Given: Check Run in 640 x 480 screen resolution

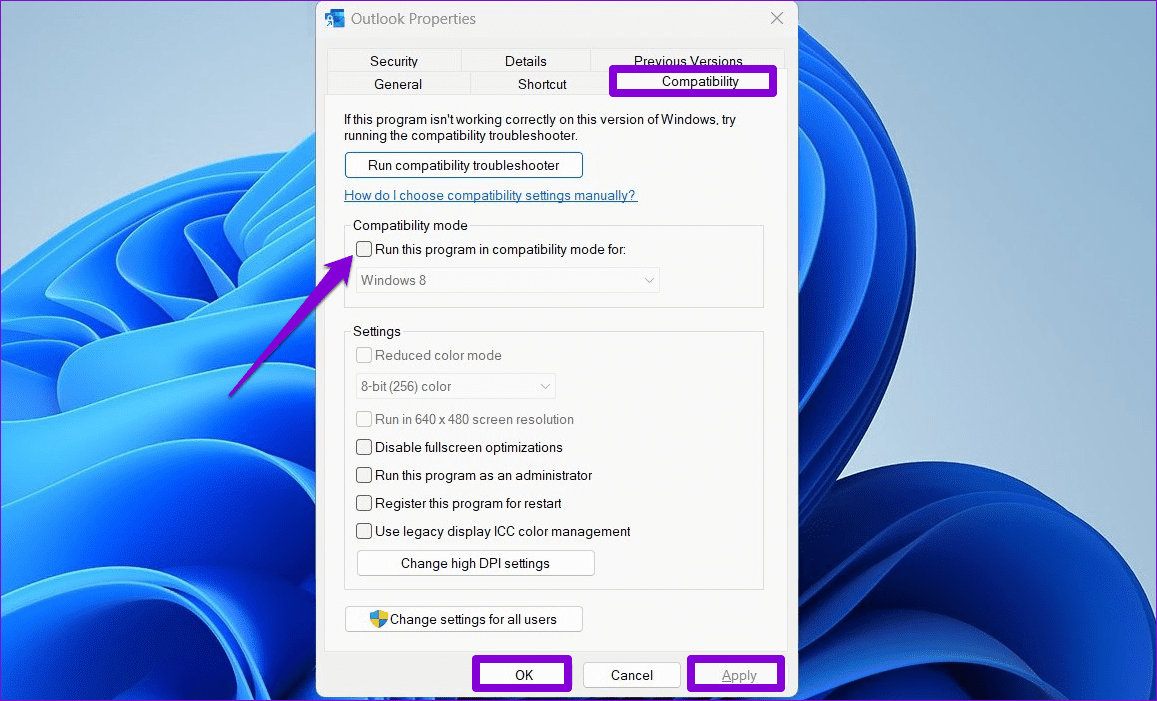Looking at the screenshot, I should coord(364,419).
